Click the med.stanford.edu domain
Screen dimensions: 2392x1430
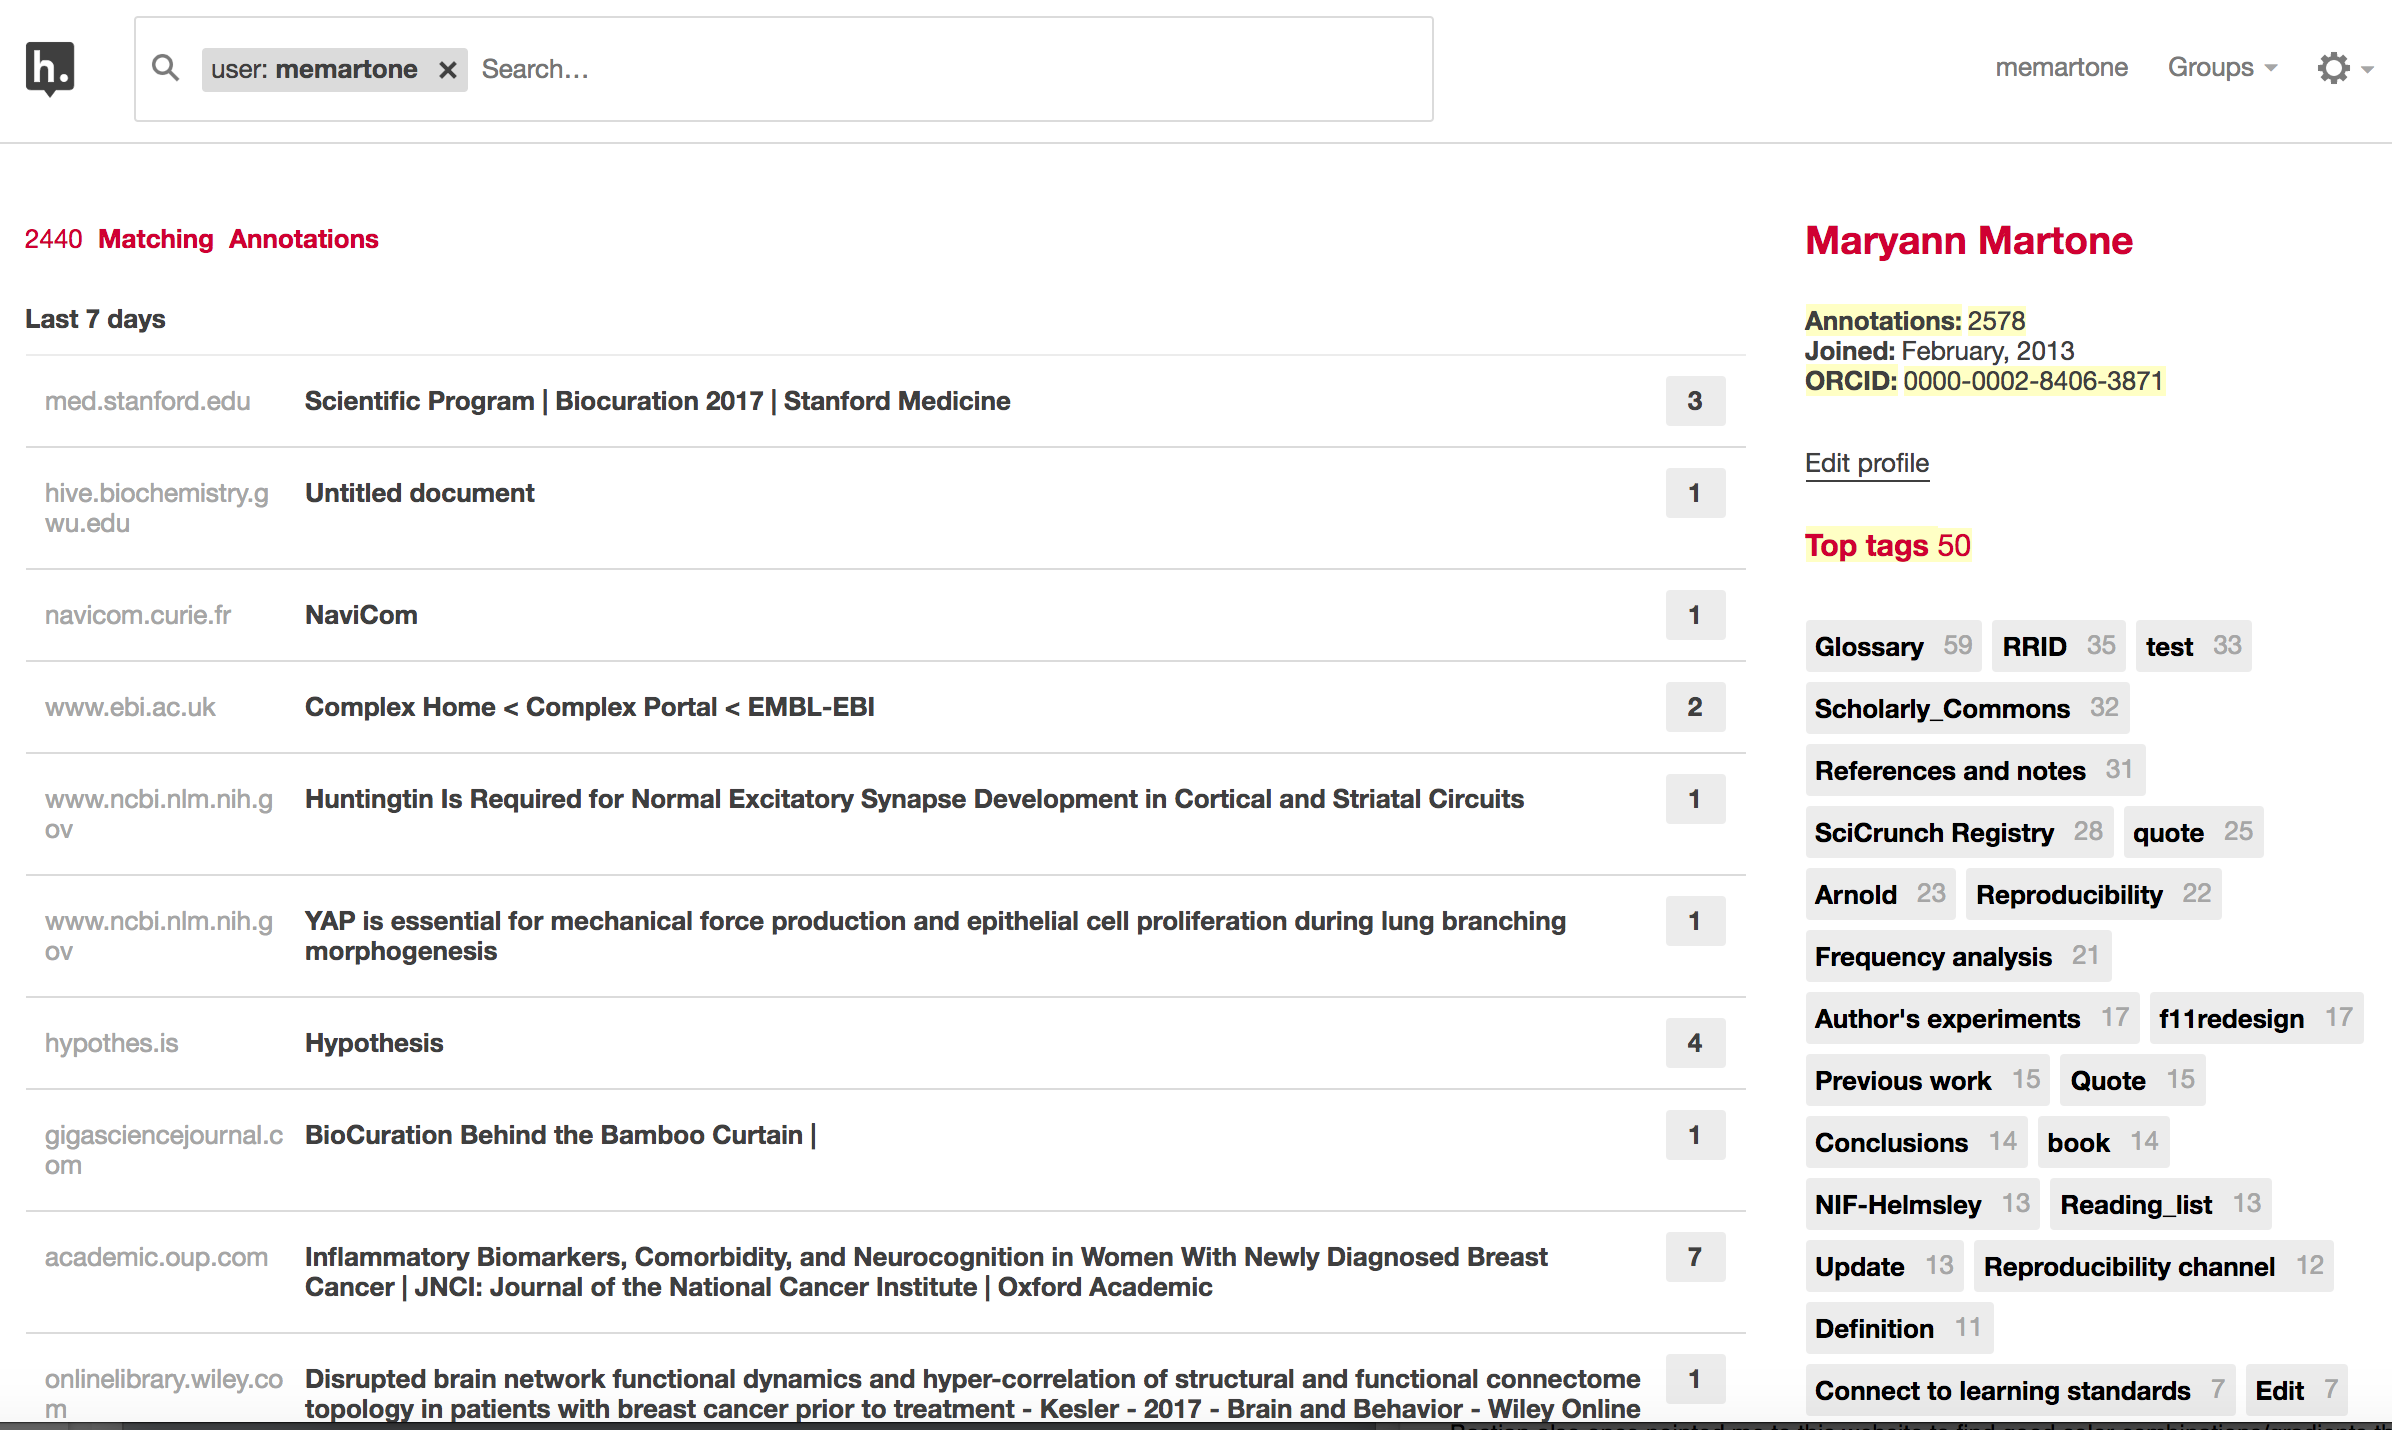point(147,401)
